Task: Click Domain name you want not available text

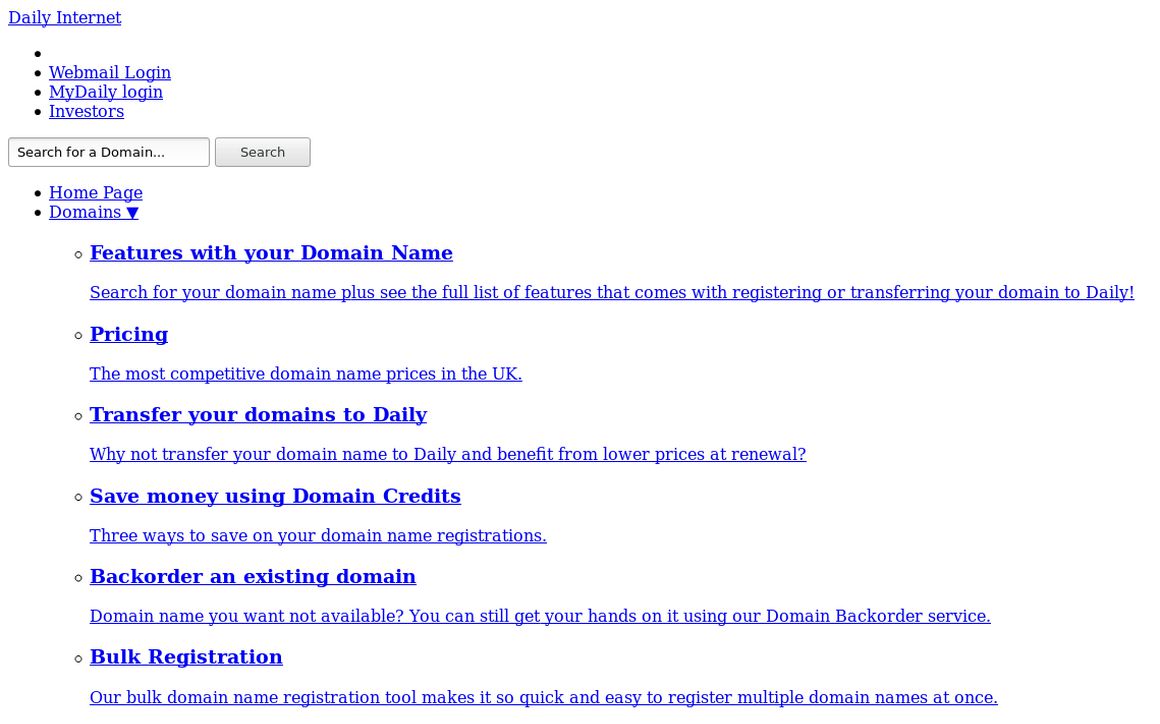Action: (x=540, y=616)
